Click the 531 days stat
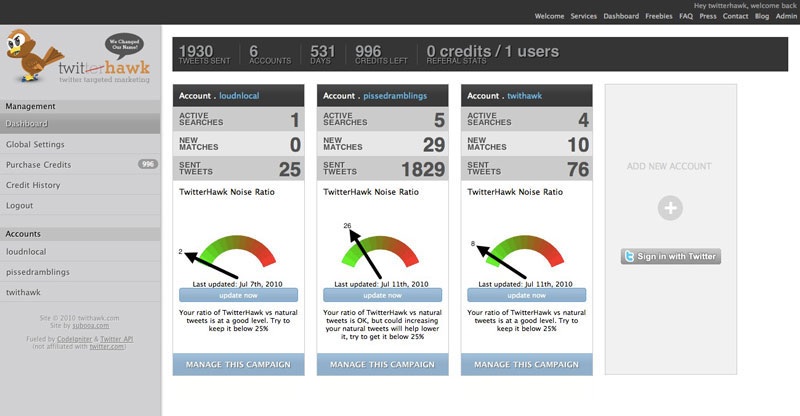The image size is (800, 416). click(322, 54)
